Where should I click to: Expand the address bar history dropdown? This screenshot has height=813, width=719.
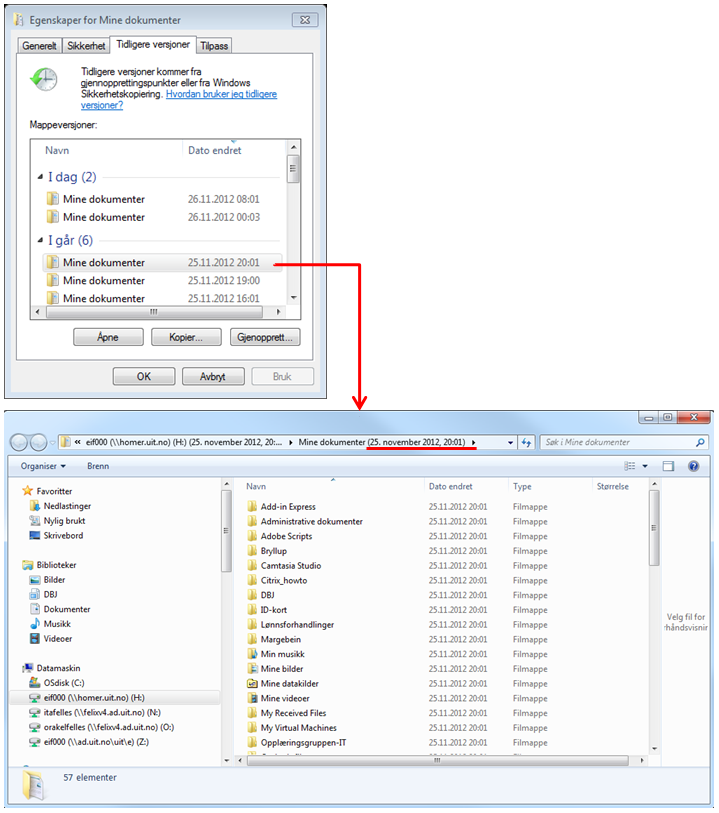(x=510, y=442)
